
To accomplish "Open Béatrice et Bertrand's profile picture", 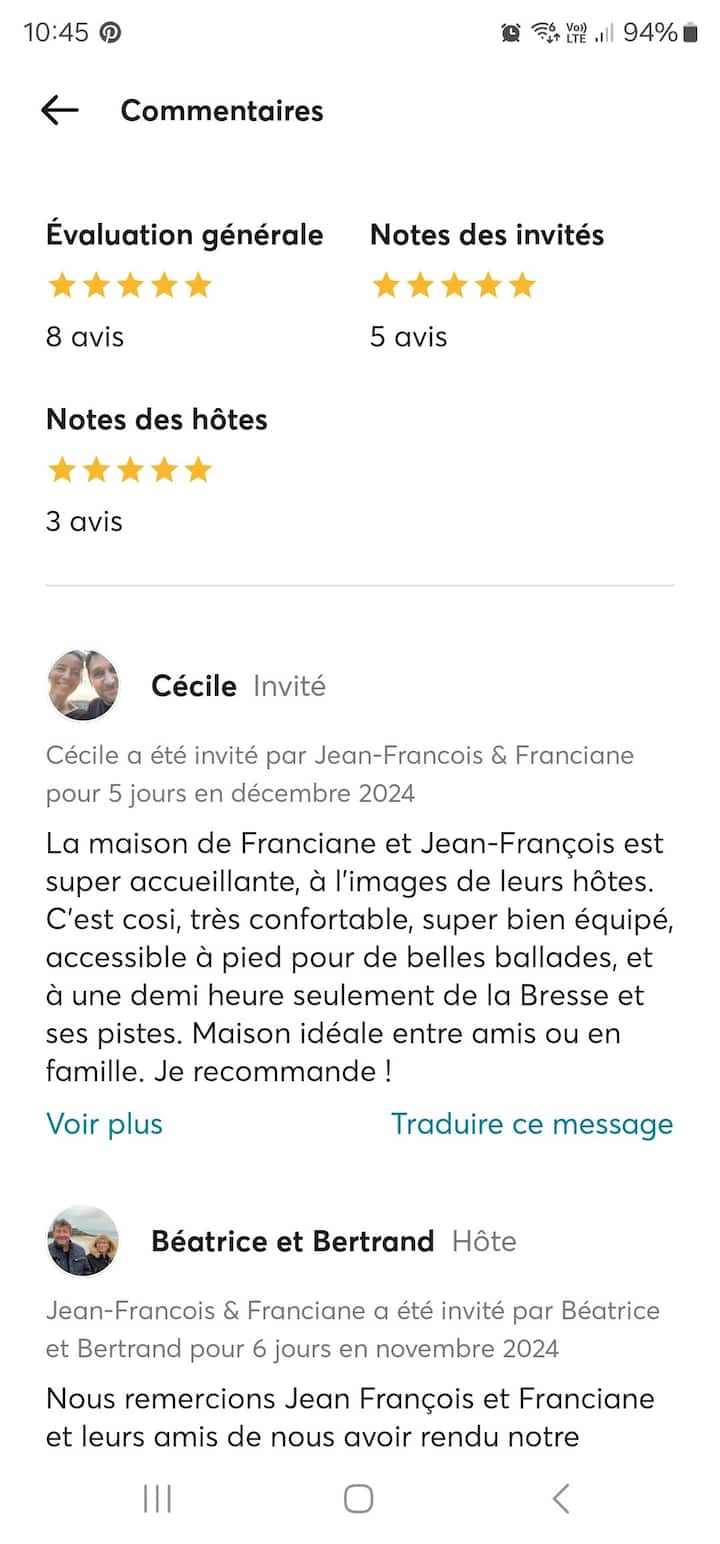I will coord(83,1241).
